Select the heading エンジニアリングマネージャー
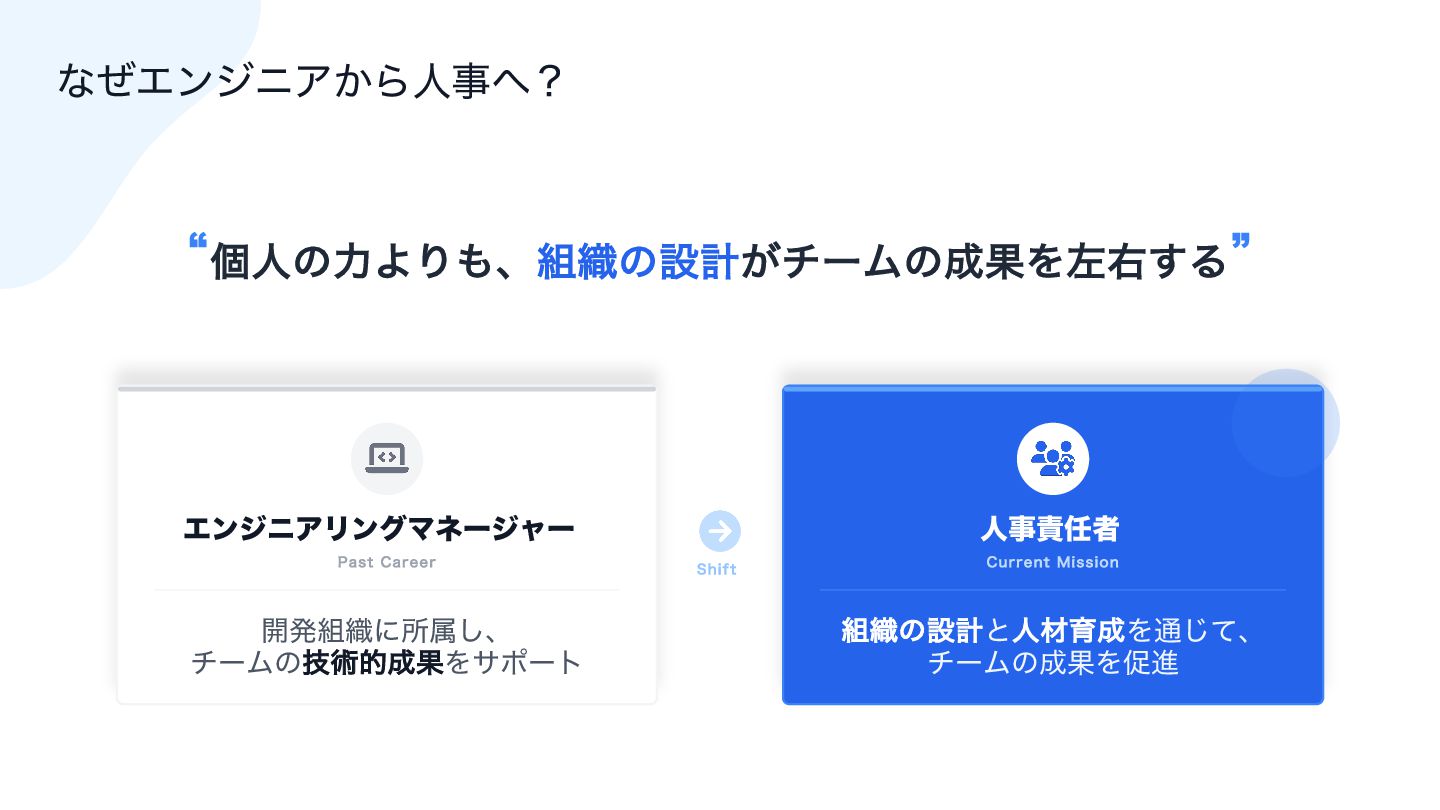The image size is (1440, 810). pyautogui.click(x=379, y=528)
